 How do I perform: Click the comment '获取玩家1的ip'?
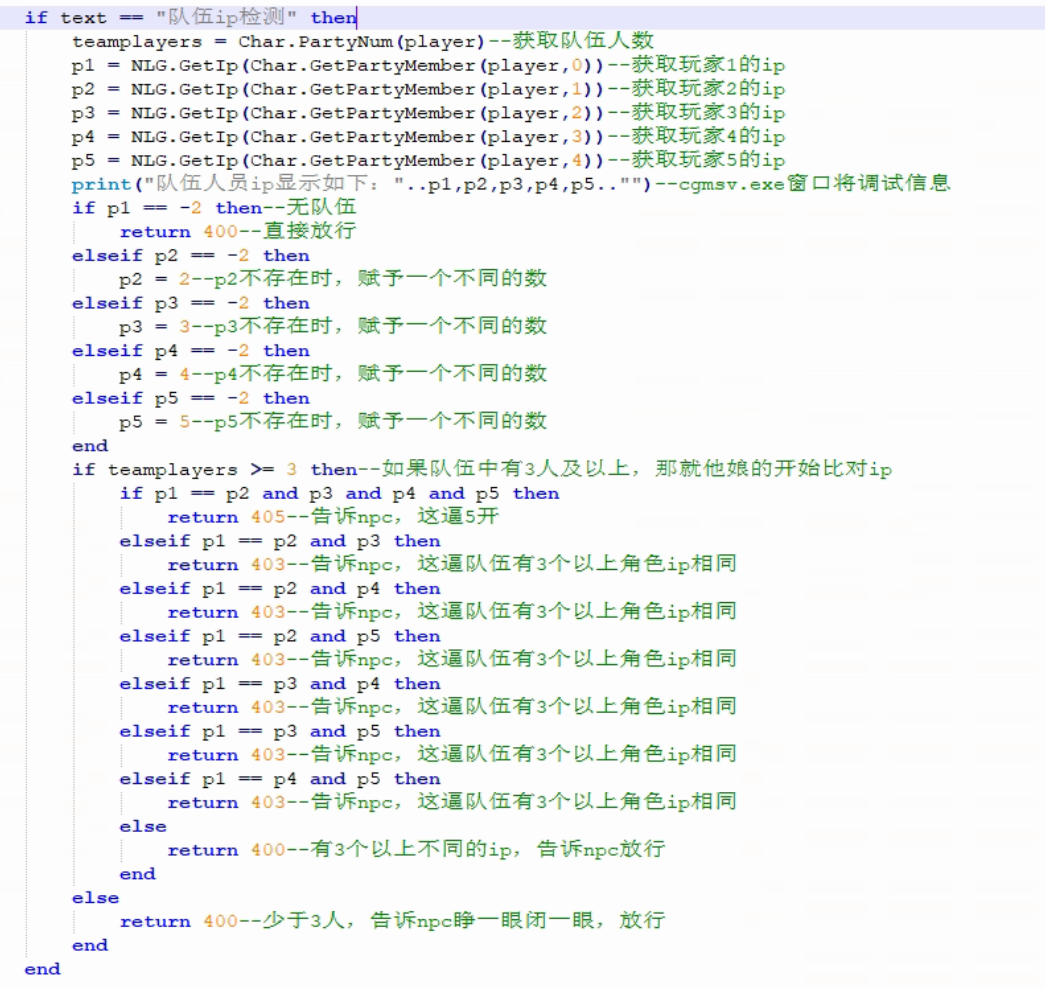tap(708, 65)
